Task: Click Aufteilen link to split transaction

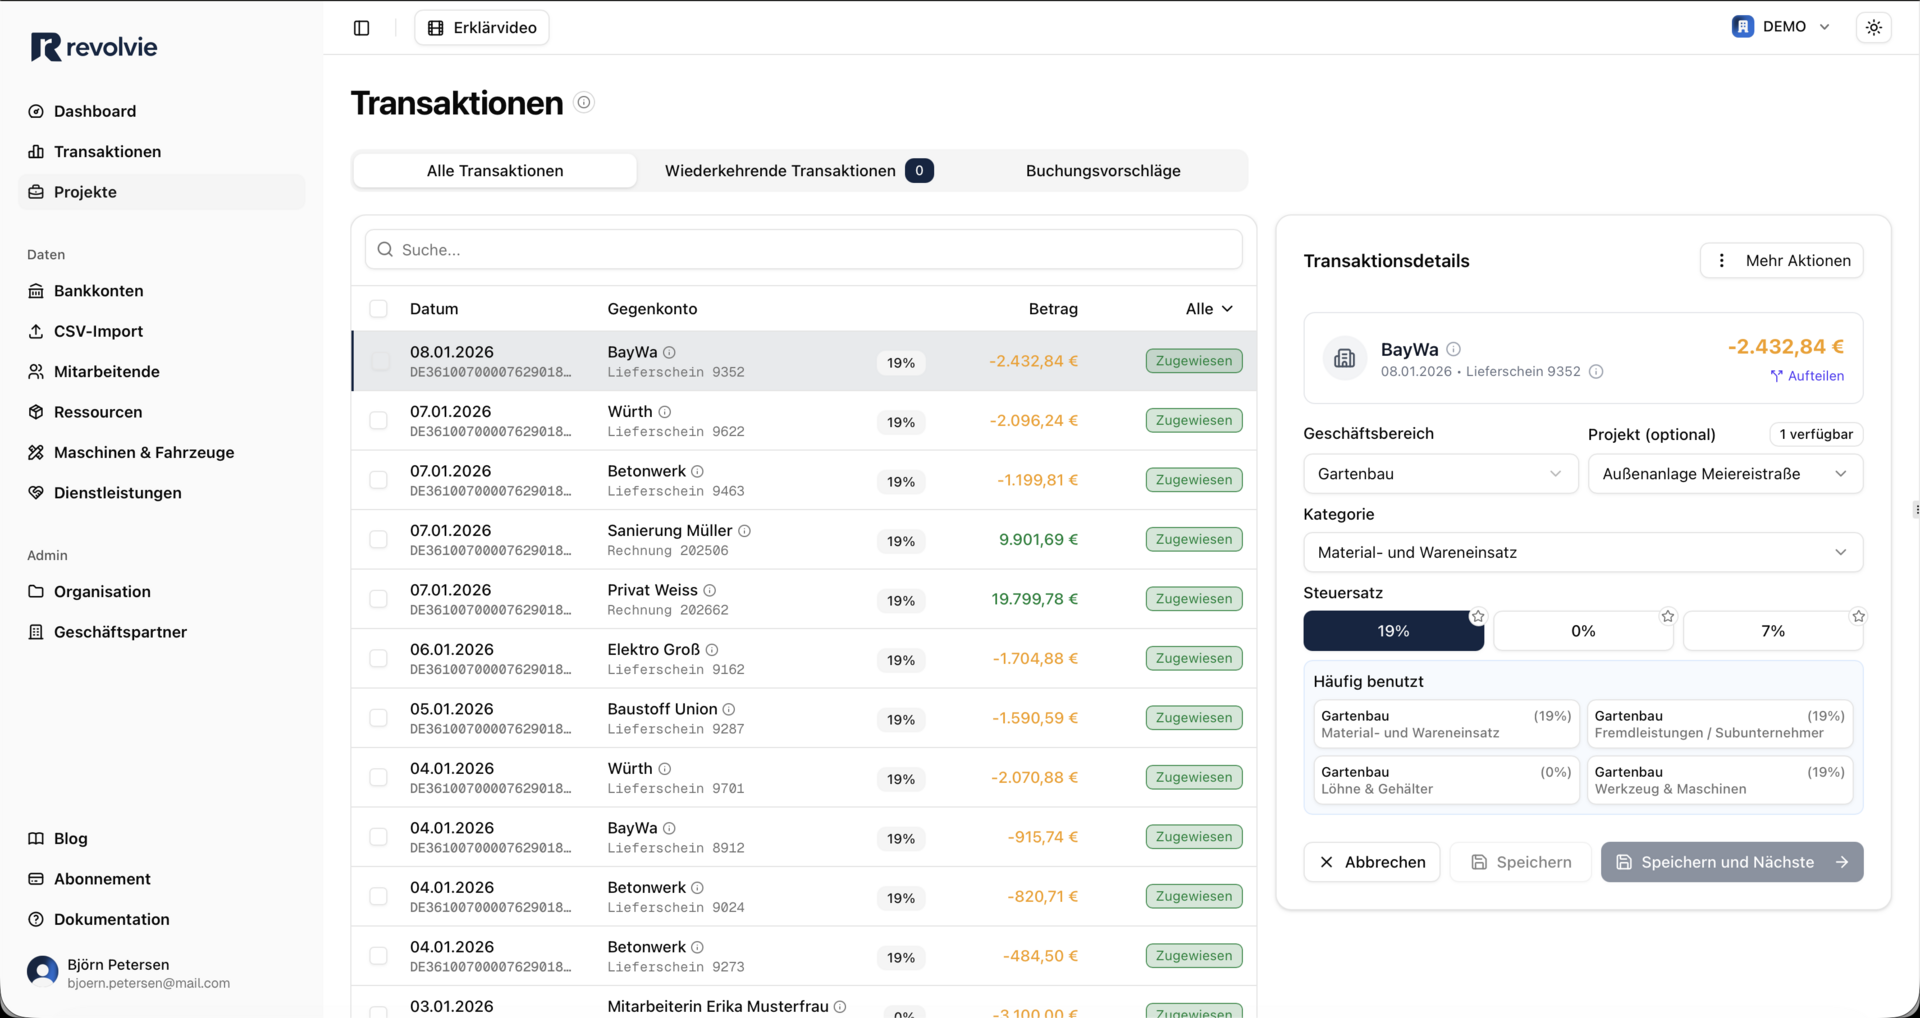Action: tap(1806, 376)
